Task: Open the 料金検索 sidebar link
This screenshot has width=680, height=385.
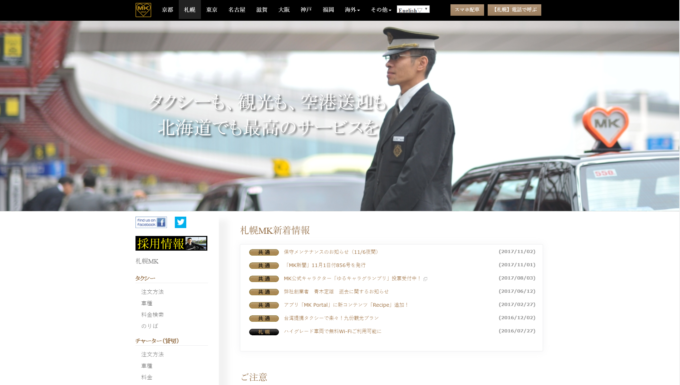Action: coord(153,314)
